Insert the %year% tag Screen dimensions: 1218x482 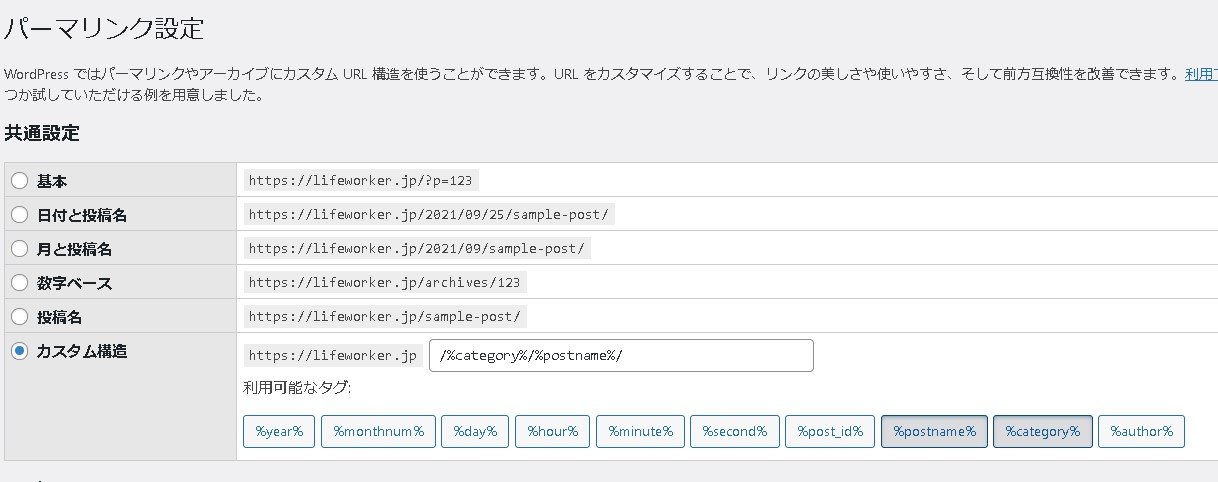[x=279, y=432]
